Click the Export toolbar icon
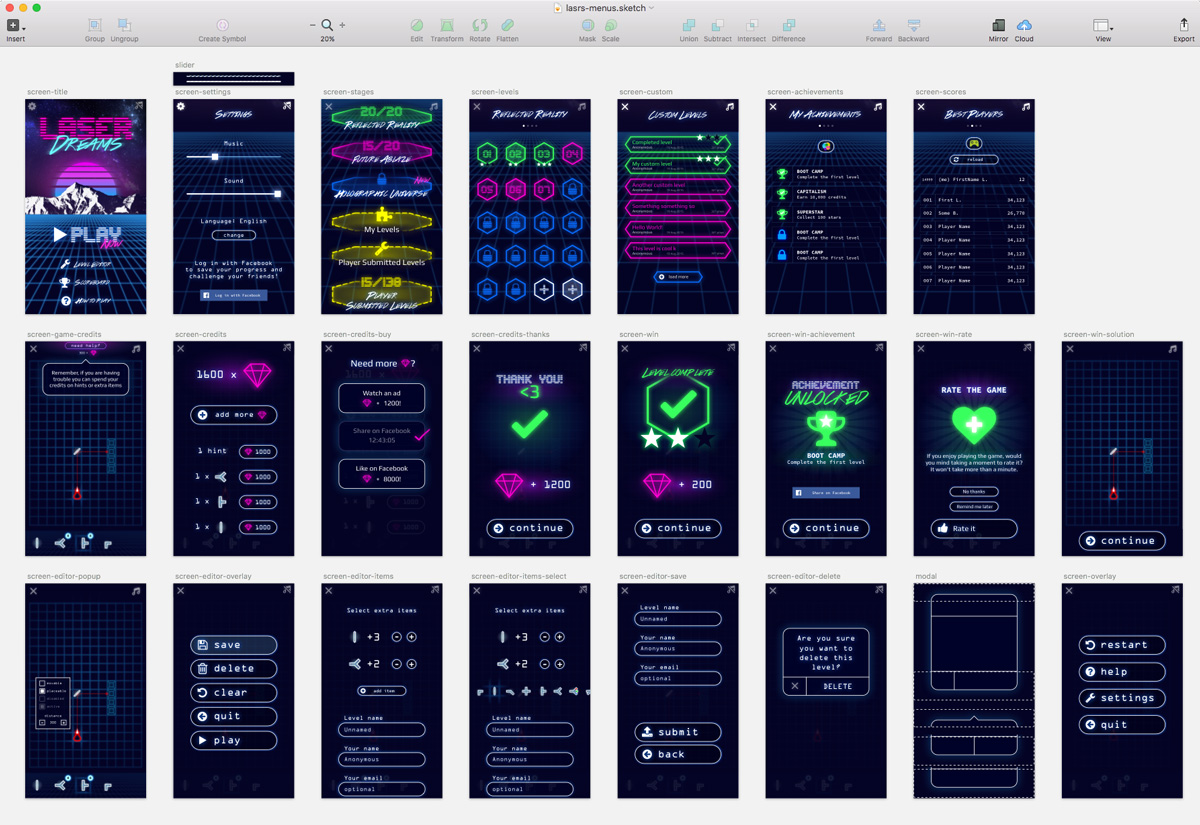Viewport: 1200px width, 825px height. [x=1183, y=25]
